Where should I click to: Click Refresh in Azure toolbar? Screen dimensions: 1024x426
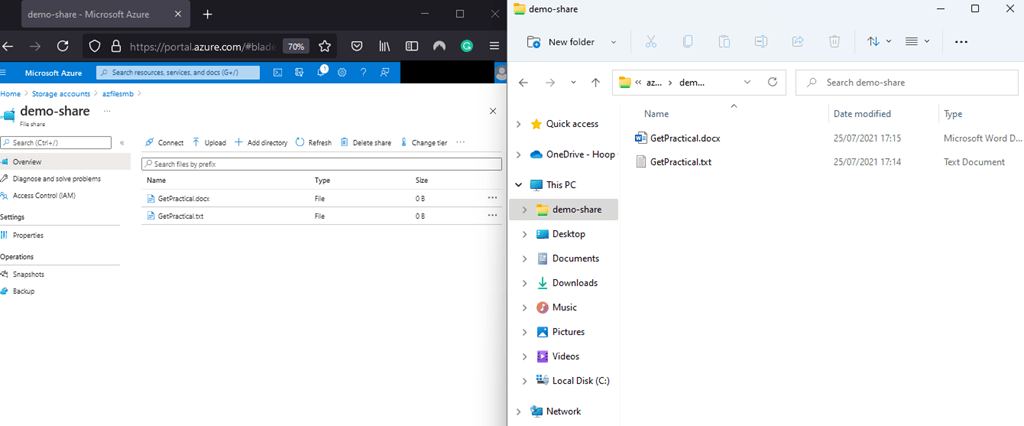click(x=313, y=142)
